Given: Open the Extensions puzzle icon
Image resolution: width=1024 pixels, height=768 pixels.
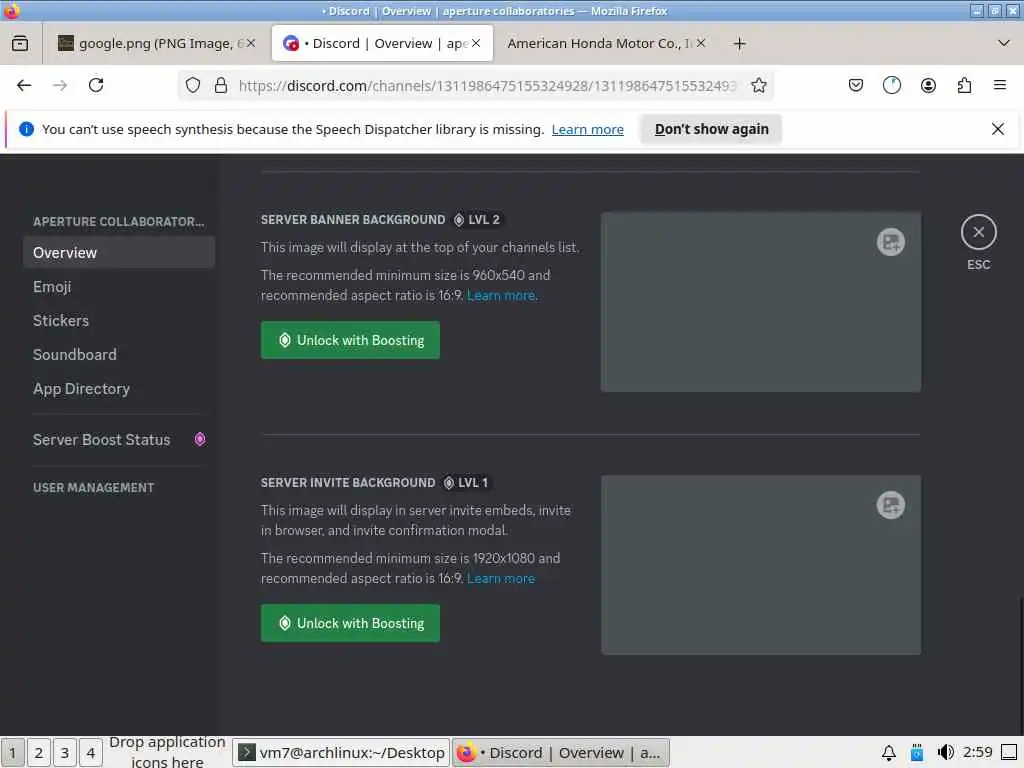Looking at the screenshot, I should click(x=964, y=86).
